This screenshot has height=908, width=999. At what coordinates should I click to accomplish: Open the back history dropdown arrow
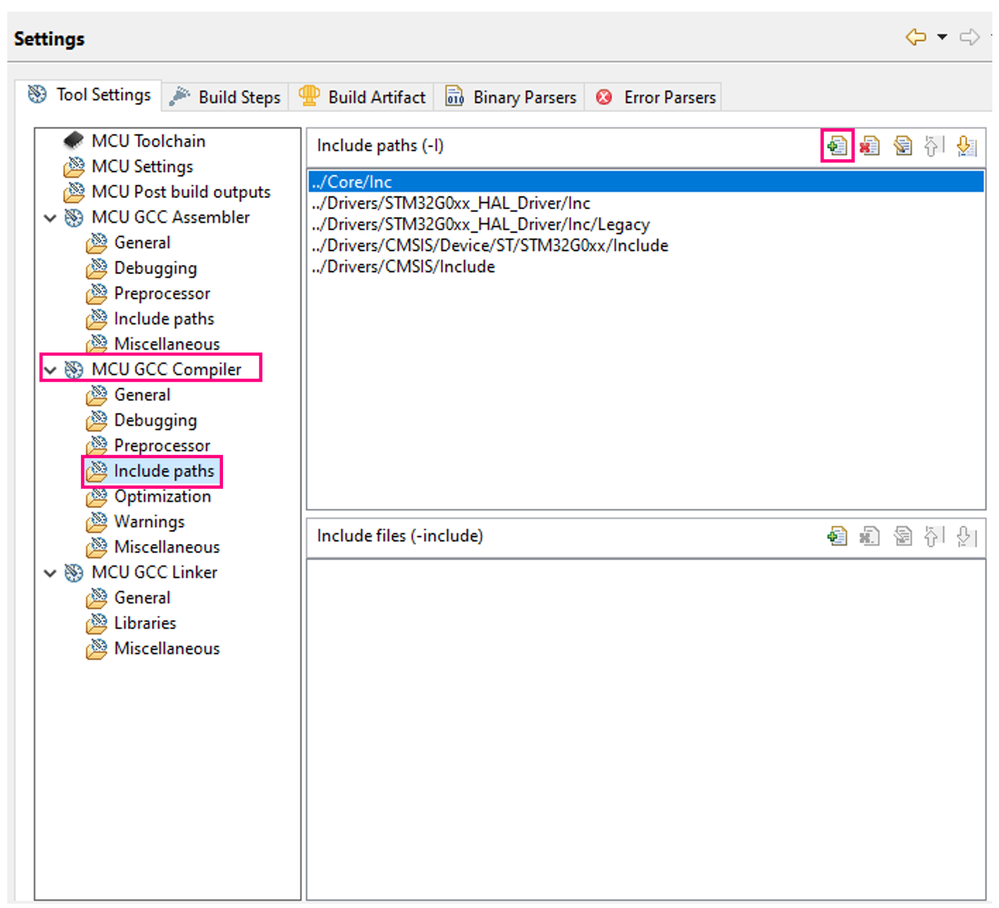click(942, 37)
